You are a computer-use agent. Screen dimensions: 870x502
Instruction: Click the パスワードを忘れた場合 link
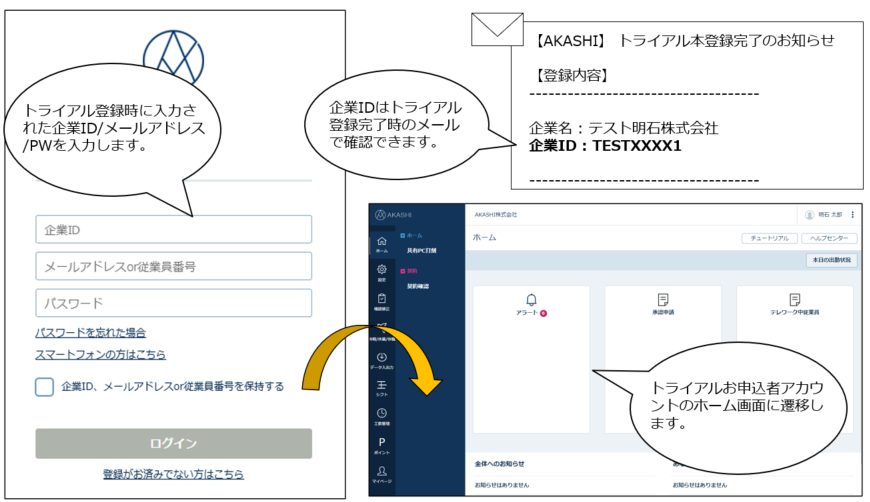point(90,333)
